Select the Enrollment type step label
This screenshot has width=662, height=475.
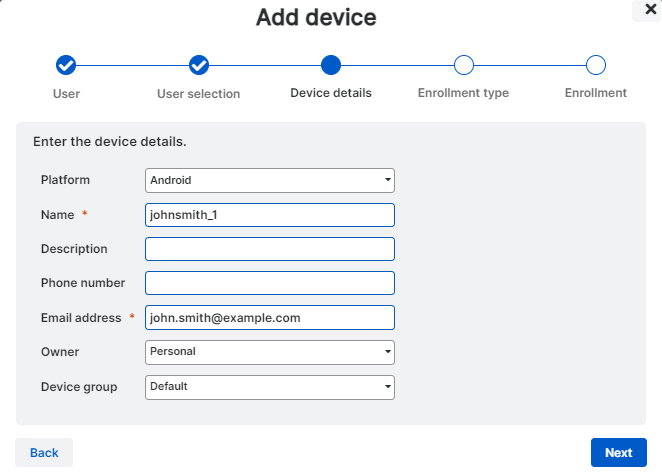[463, 93]
